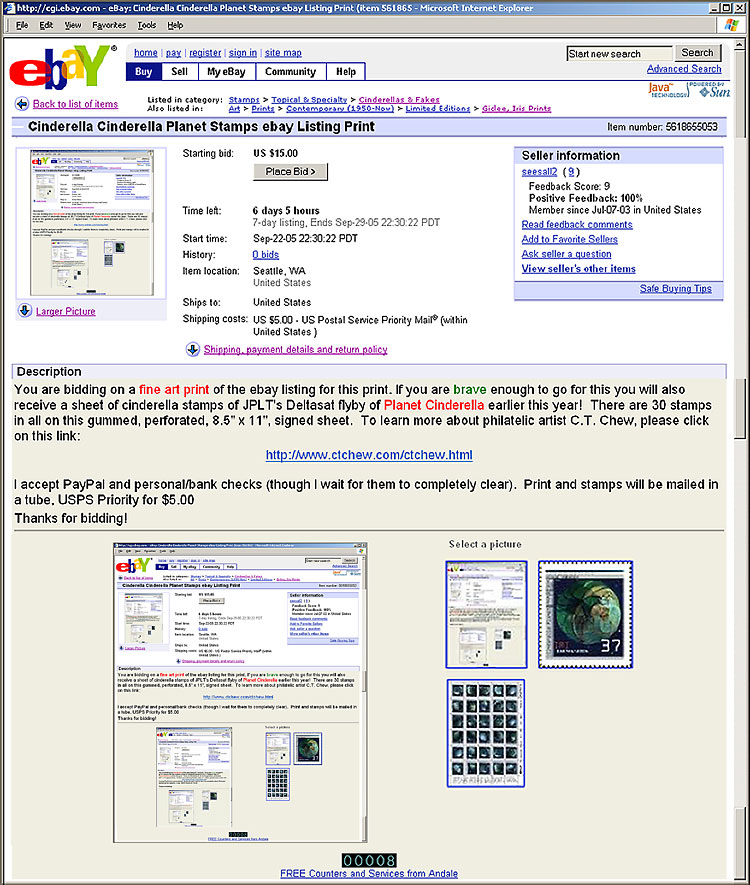This screenshot has width=750, height=885.
Task: Click the back arrow icon beside Back to list
Action: click(22, 104)
